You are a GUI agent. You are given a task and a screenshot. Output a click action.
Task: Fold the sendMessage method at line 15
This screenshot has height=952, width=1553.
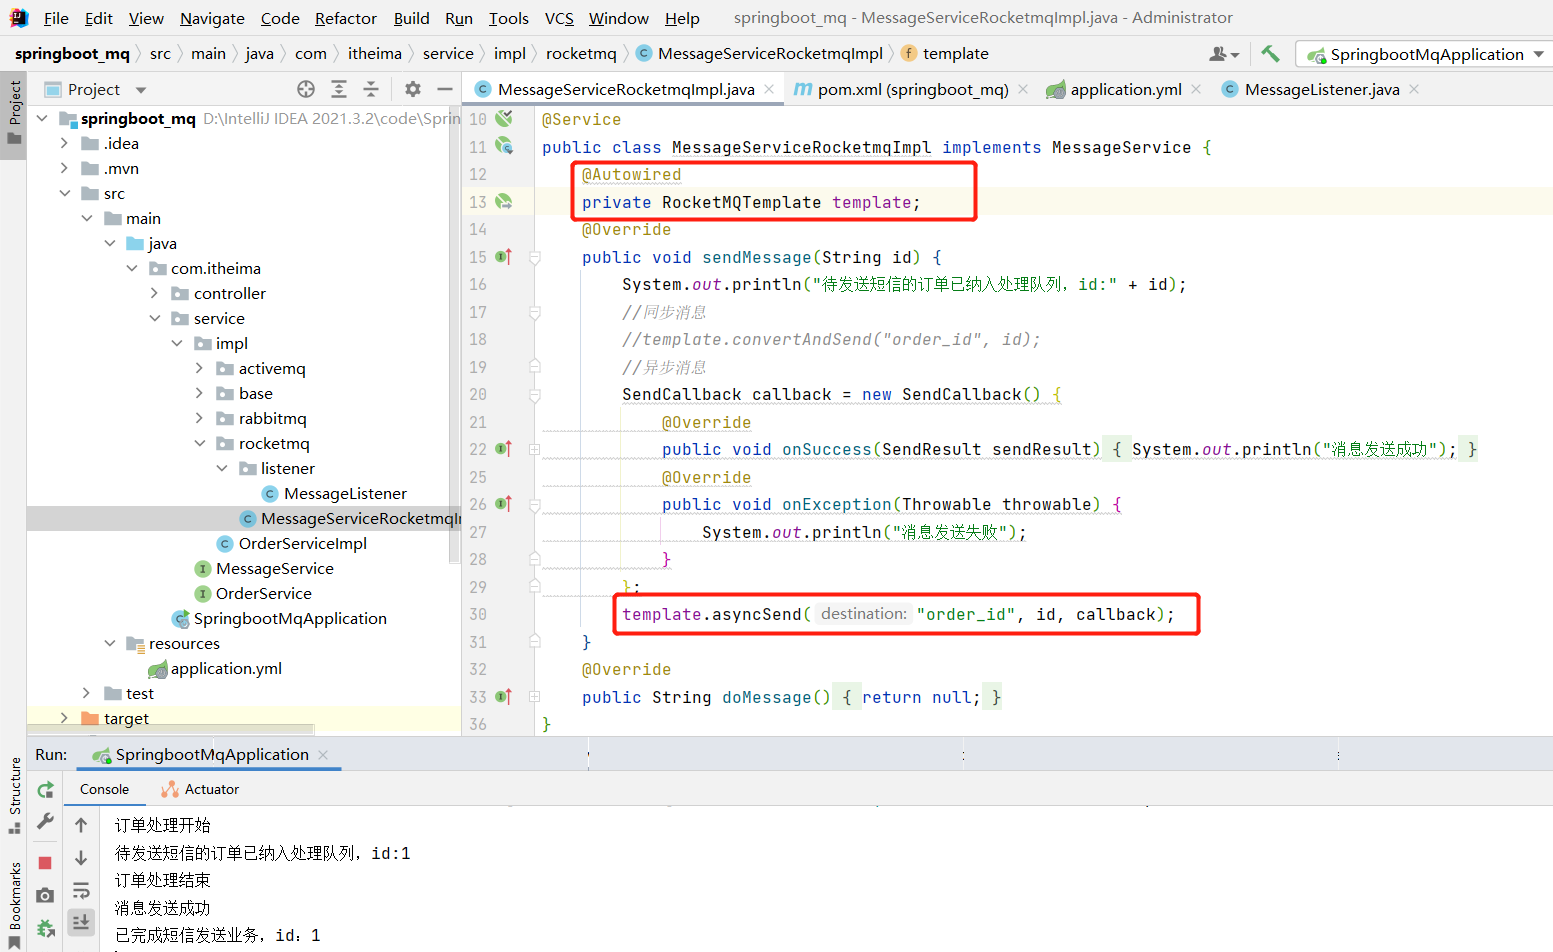(535, 258)
